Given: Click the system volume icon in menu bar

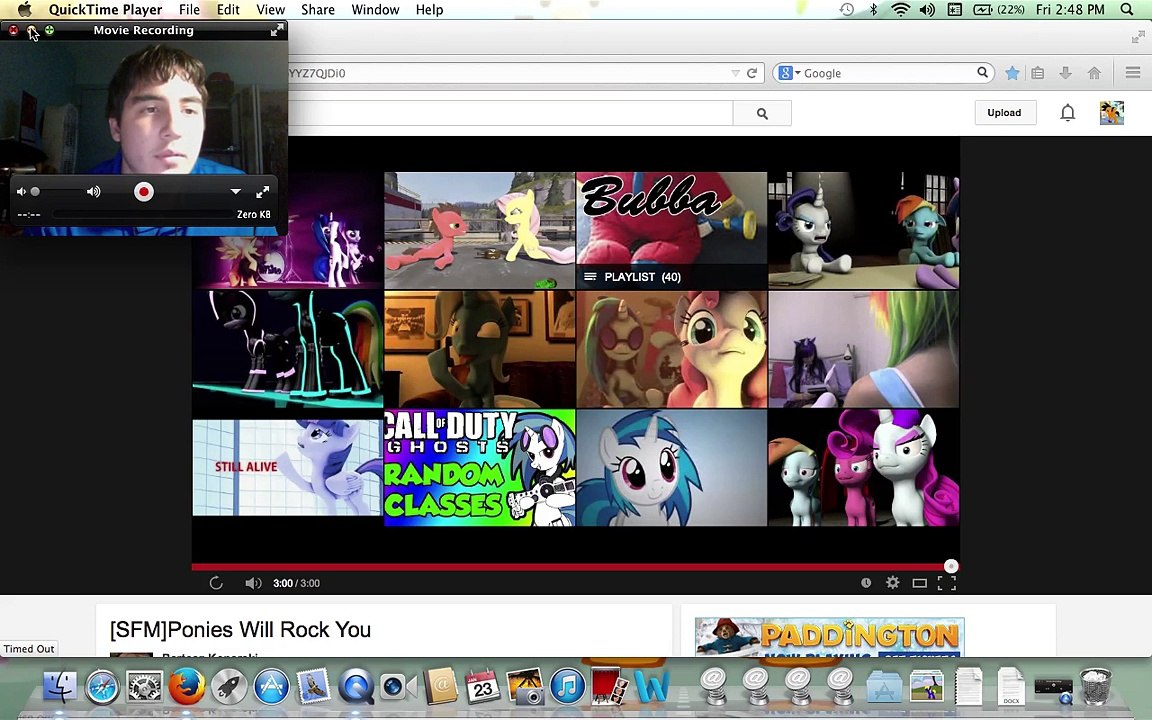Looking at the screenshot, I should [927, 10].
